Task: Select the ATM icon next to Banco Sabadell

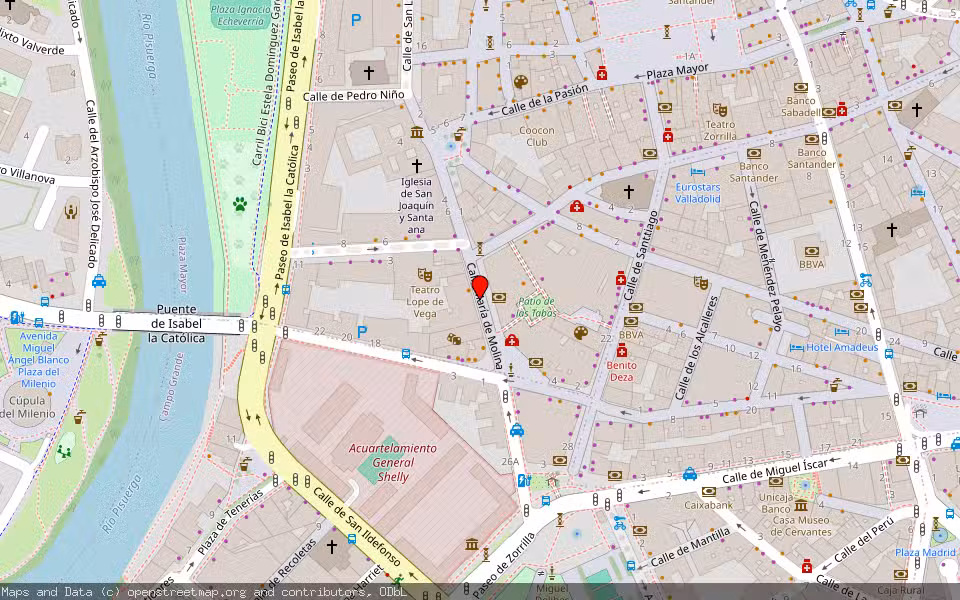Action: point(829,112)
